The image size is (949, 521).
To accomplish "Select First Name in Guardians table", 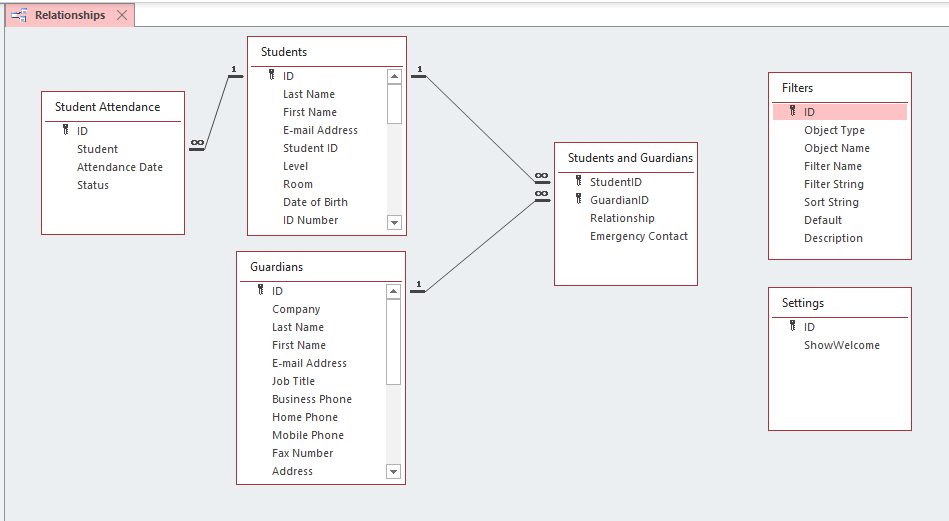I will point(299,346).
